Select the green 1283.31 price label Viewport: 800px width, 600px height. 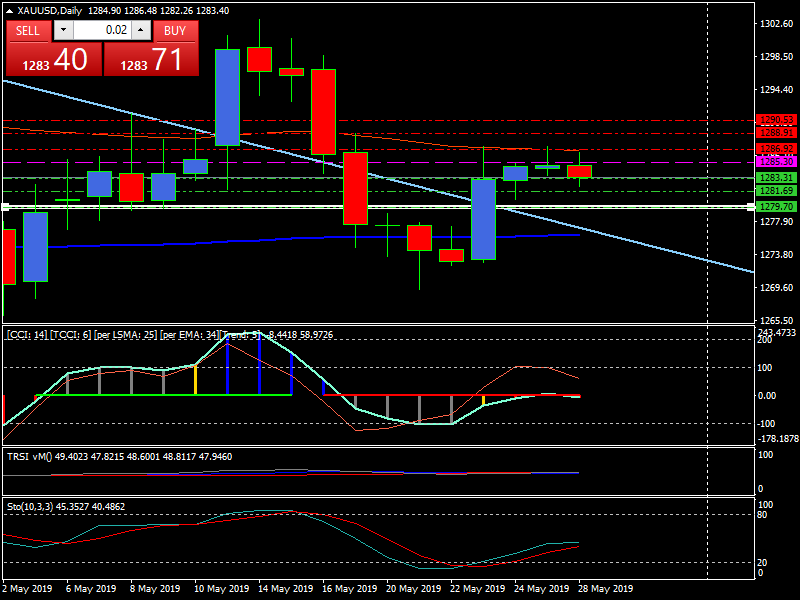776,178
